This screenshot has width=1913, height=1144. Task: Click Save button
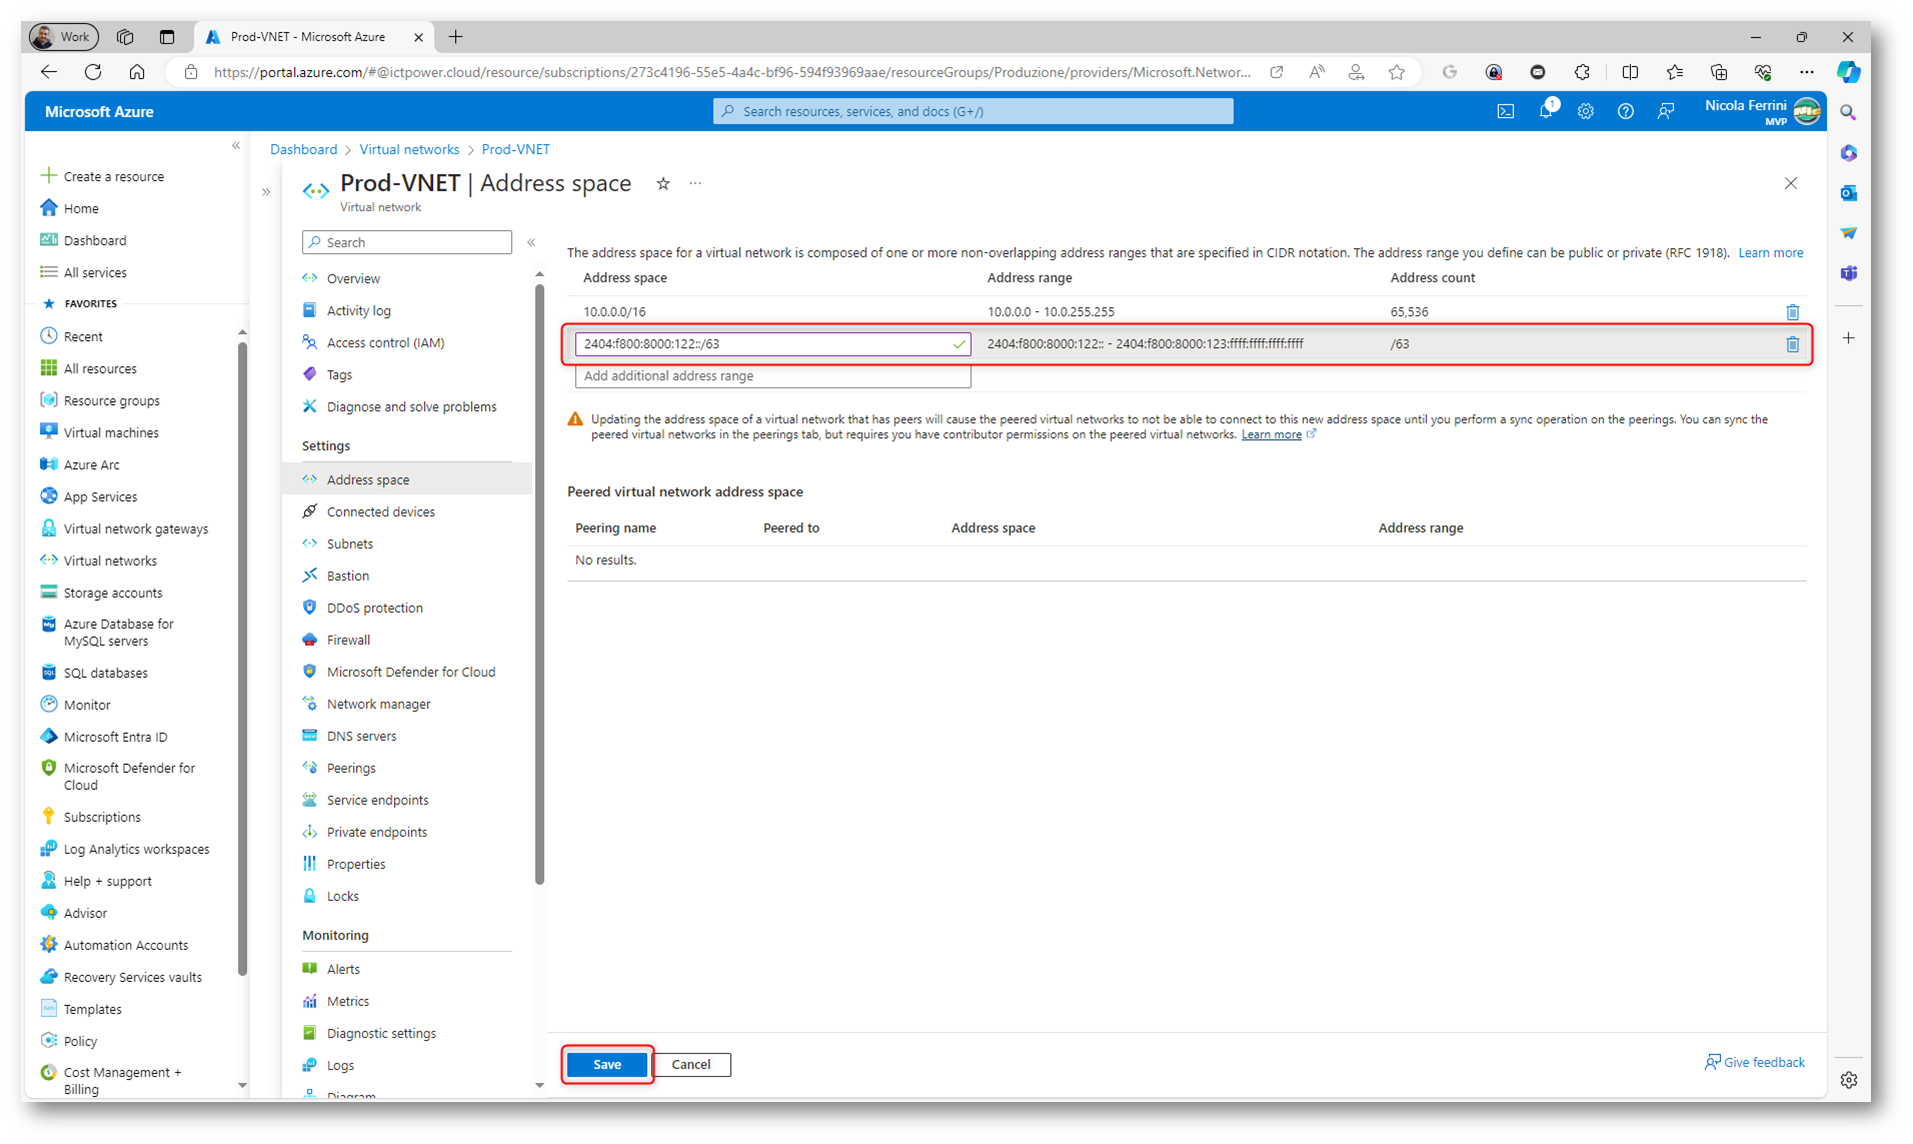coord(607,1064)
